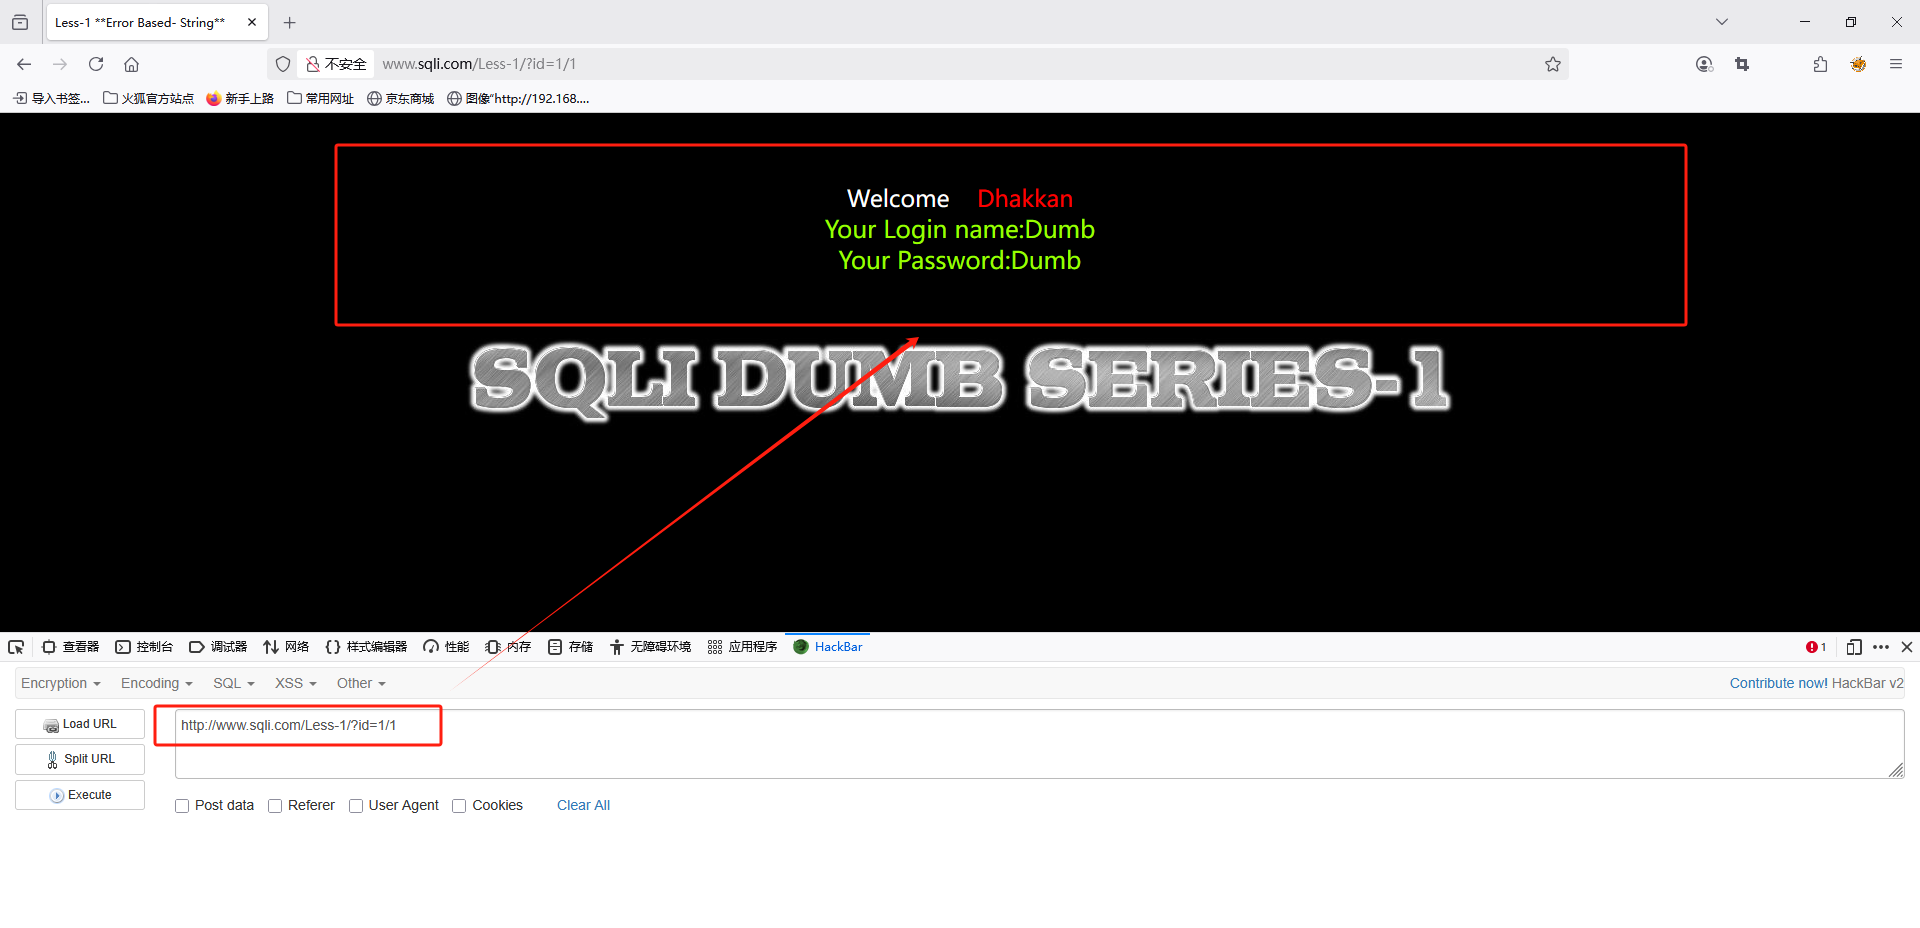The width and height of the screenshot is (1920, 928).
Task: Activate the element picker tool in devtools
Action: point(16,647)
